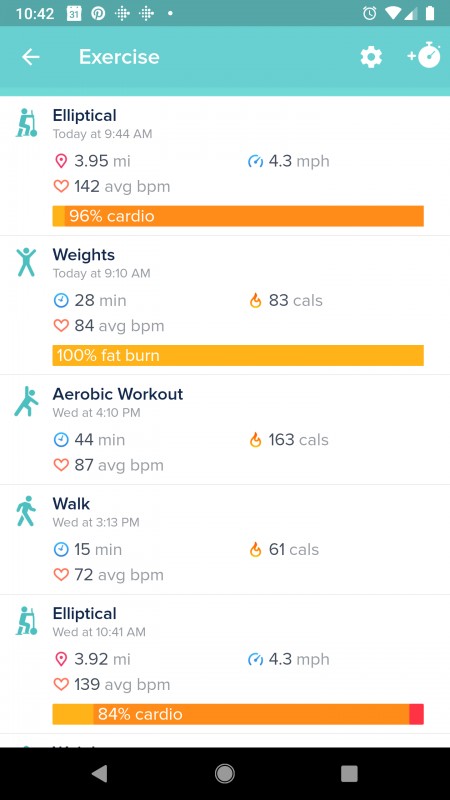Tap the elliptical machine icon for today's workout
The image size is (450, 800).
pos(26,123)
